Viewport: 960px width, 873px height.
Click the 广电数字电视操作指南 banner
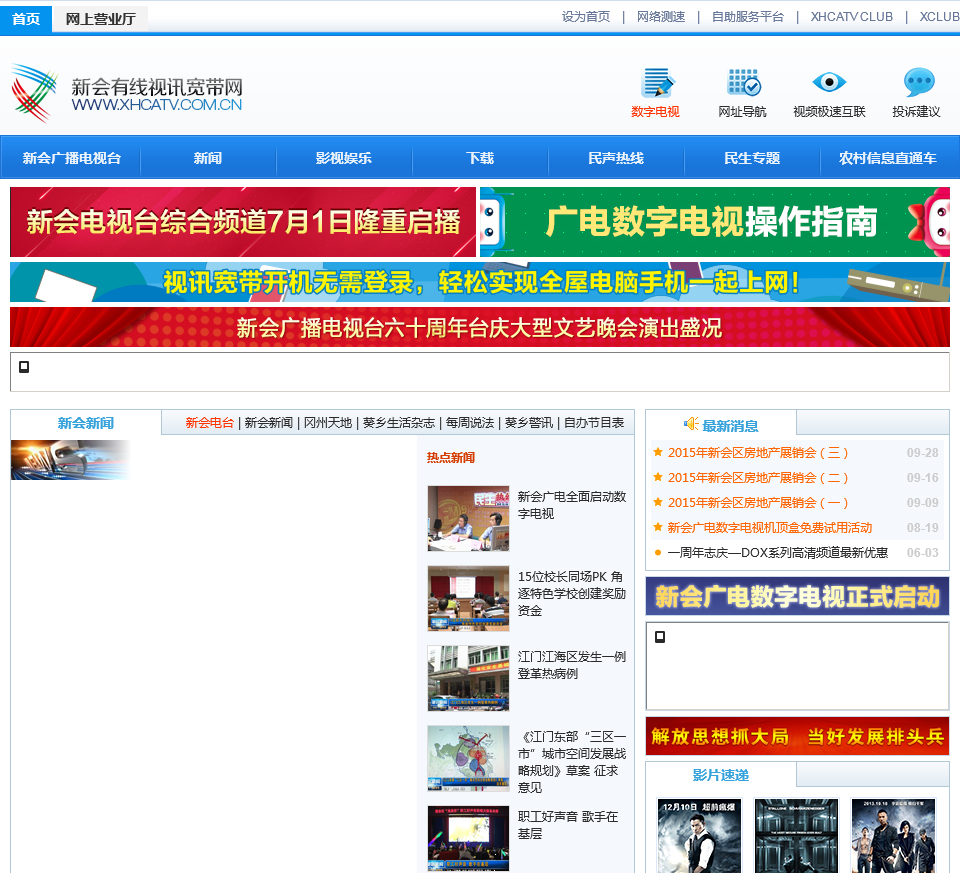pyautogui.click(x=714, y=222)
